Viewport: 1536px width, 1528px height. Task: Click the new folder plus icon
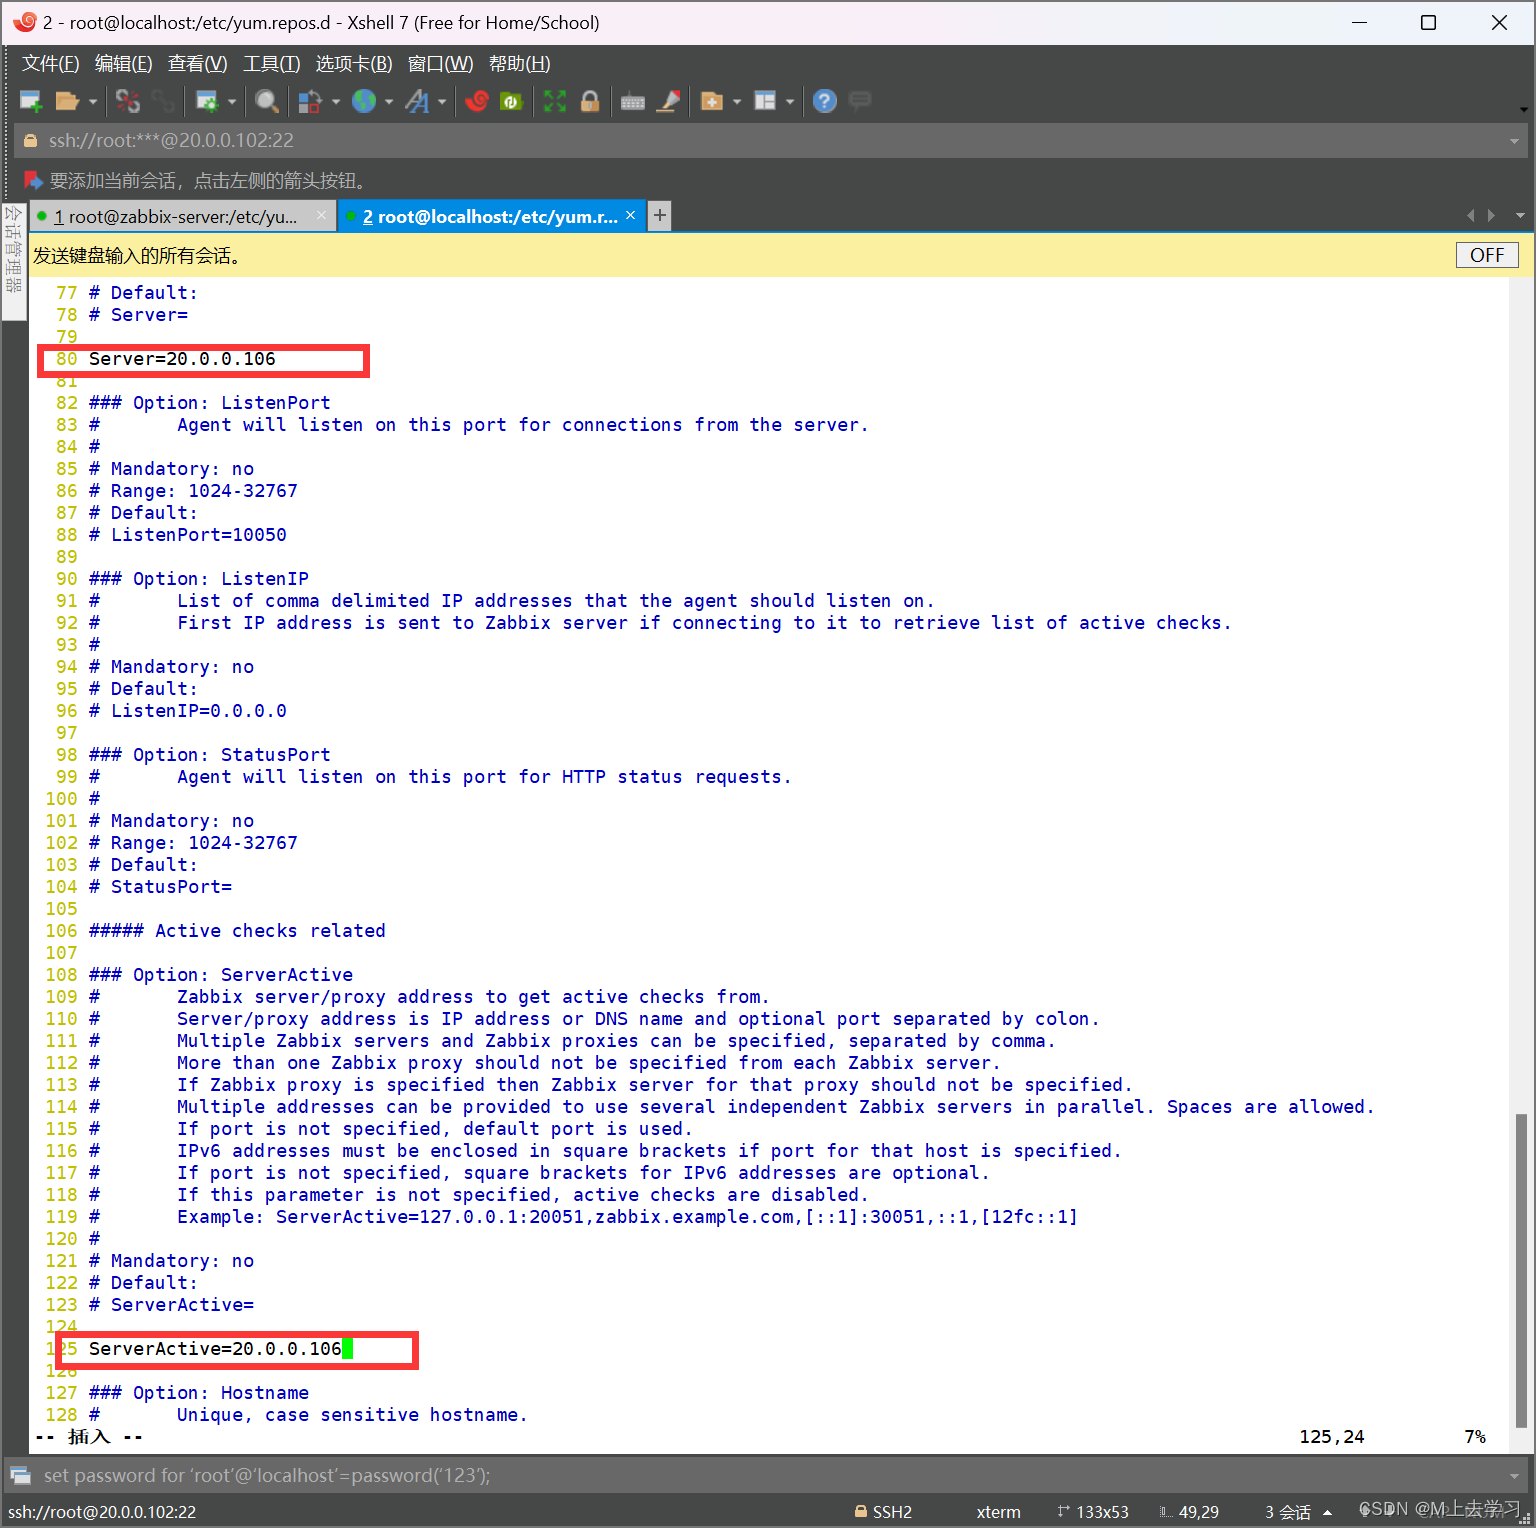coord(712,101)
